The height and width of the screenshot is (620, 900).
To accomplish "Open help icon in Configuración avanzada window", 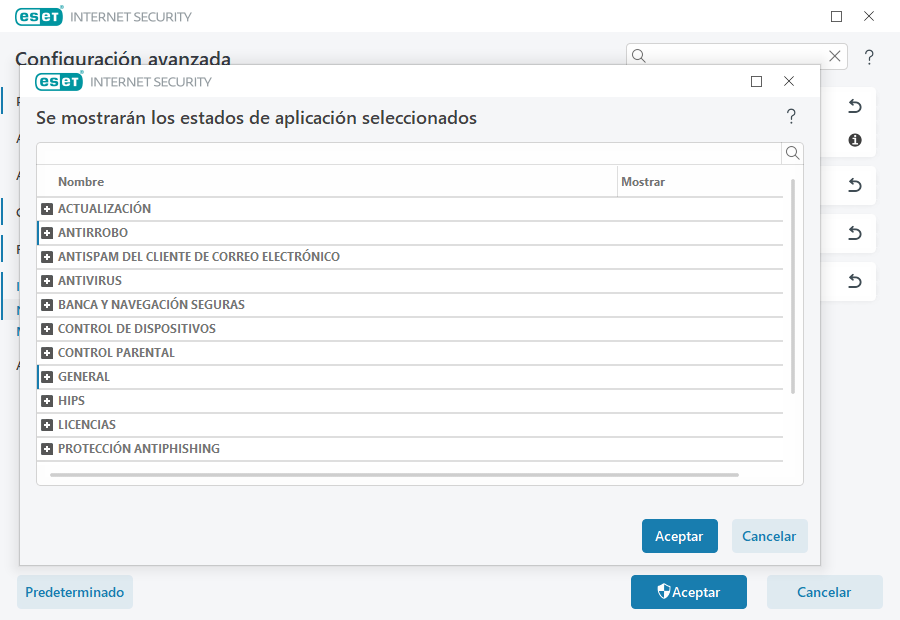I will pos(869,57).
